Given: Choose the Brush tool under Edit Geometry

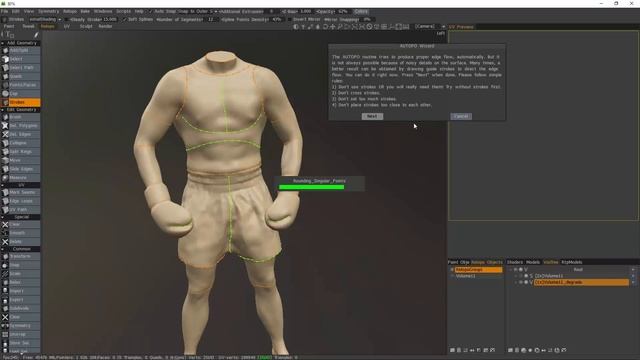Looking at the screenshot, I should pyautogui.click(x=20, y=117).
